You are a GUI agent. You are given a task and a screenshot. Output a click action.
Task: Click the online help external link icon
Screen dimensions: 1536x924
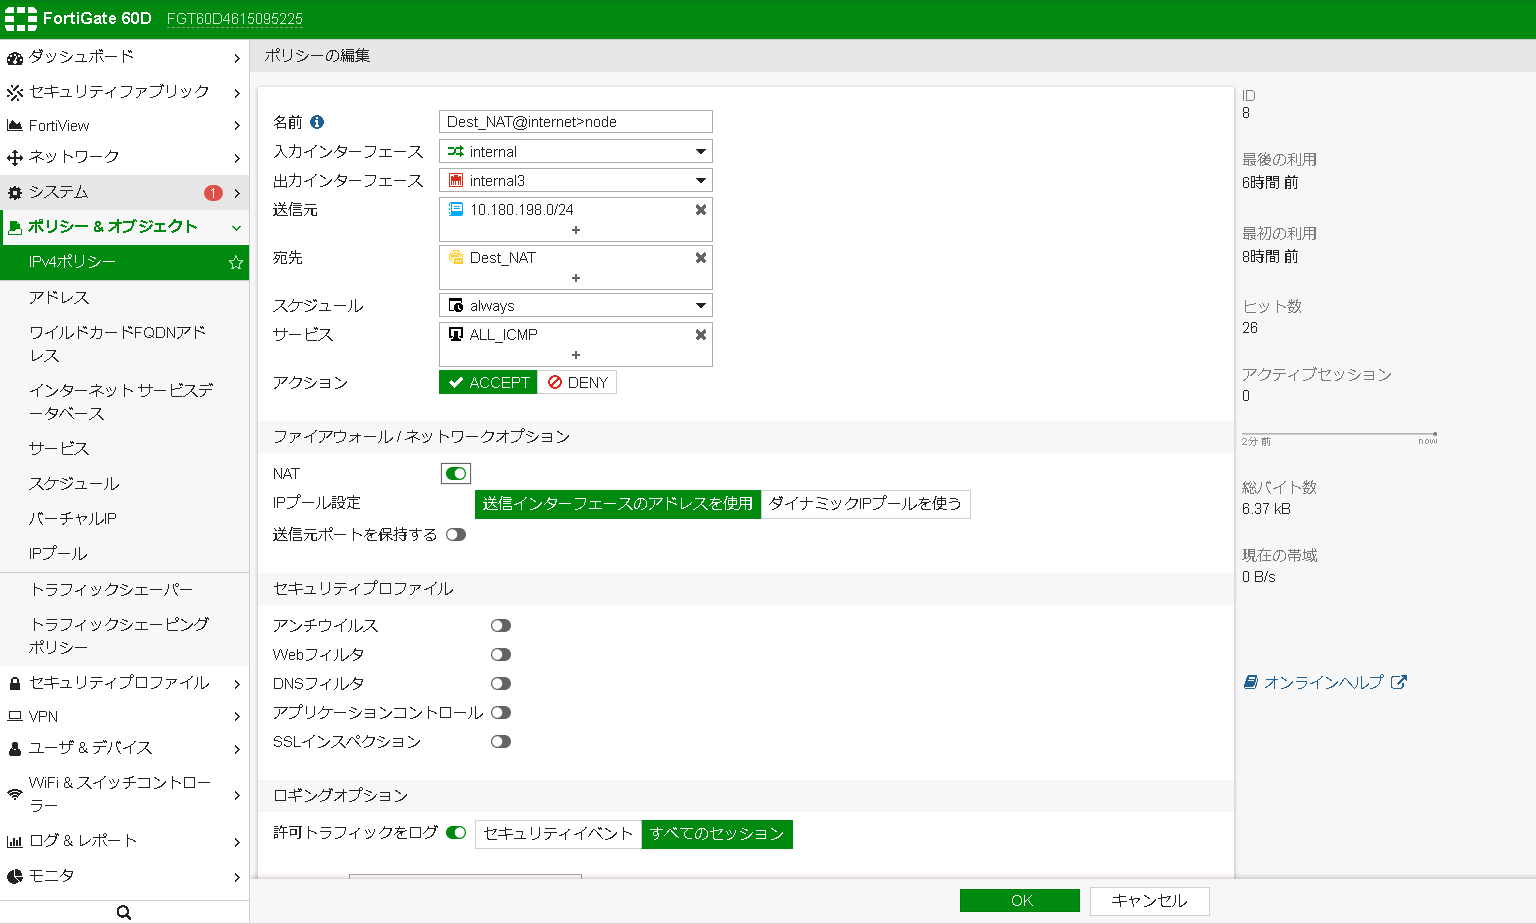click(x=1399, y=682)
